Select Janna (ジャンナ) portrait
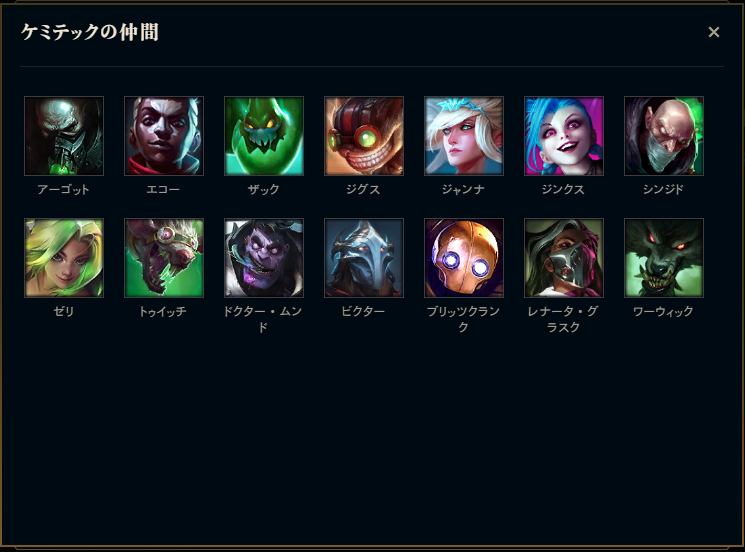The width and height of the screenshot is (745, 552). click(464, 136)
